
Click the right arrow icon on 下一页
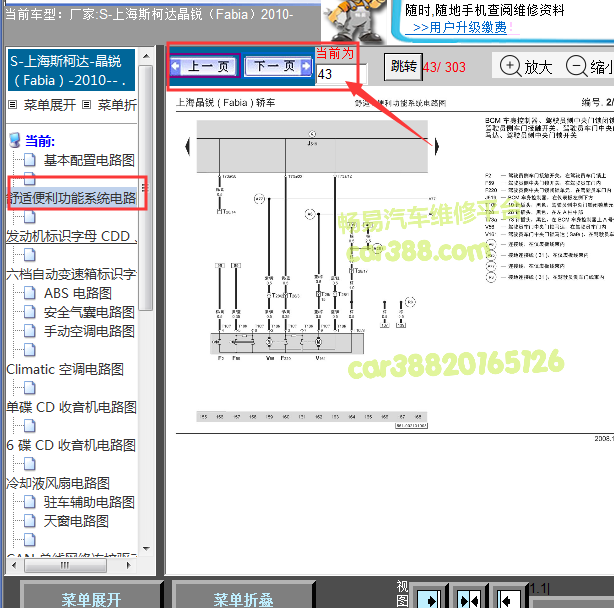click(306, 66)
